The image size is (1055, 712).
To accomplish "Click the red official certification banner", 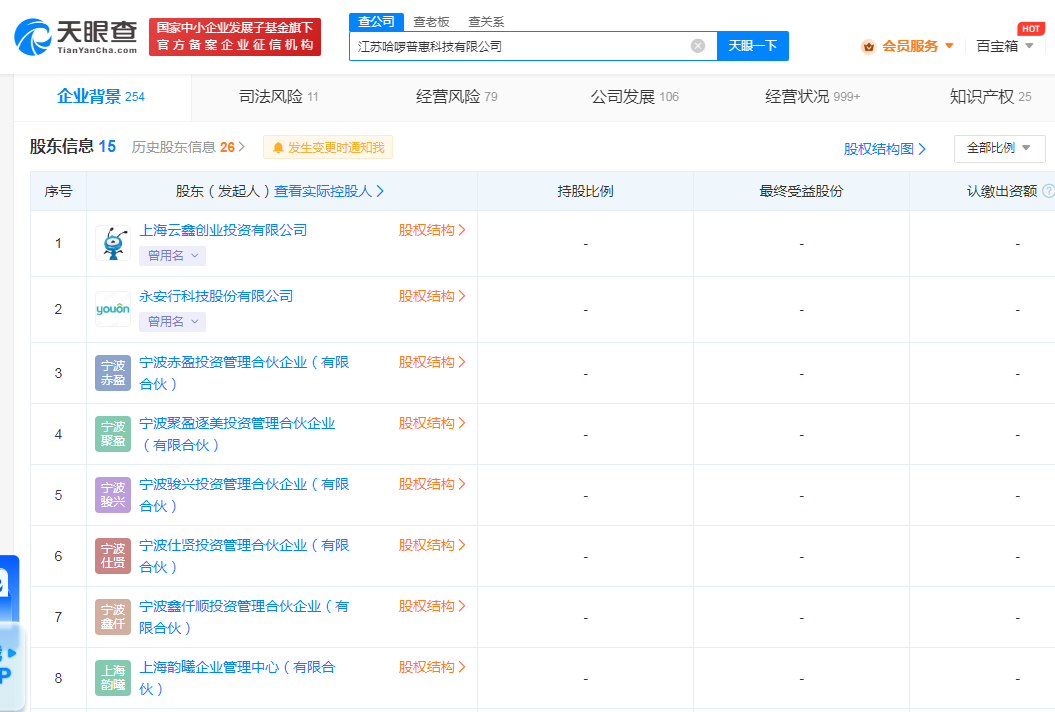I will click(x=235, y=37).
